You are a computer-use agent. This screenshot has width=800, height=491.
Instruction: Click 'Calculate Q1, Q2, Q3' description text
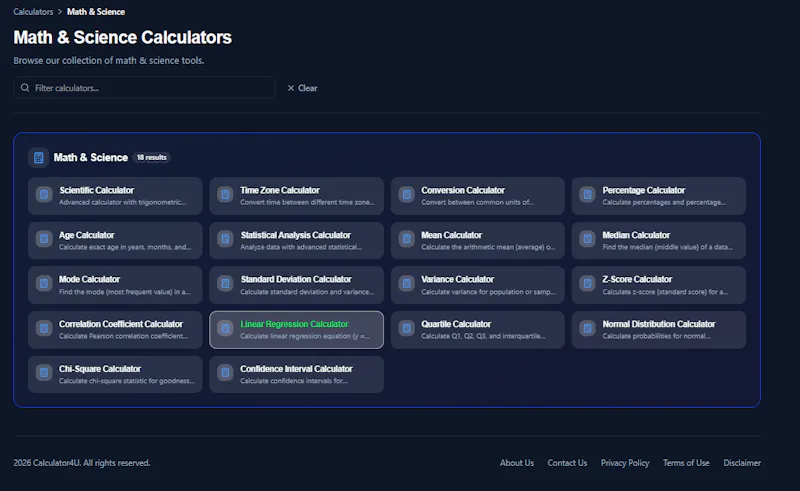[483, 336]
